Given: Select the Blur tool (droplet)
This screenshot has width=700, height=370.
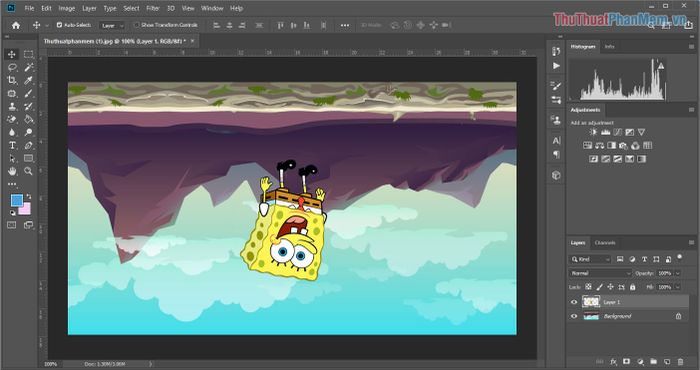Looking at the screenshot, I should coord(12,132).
